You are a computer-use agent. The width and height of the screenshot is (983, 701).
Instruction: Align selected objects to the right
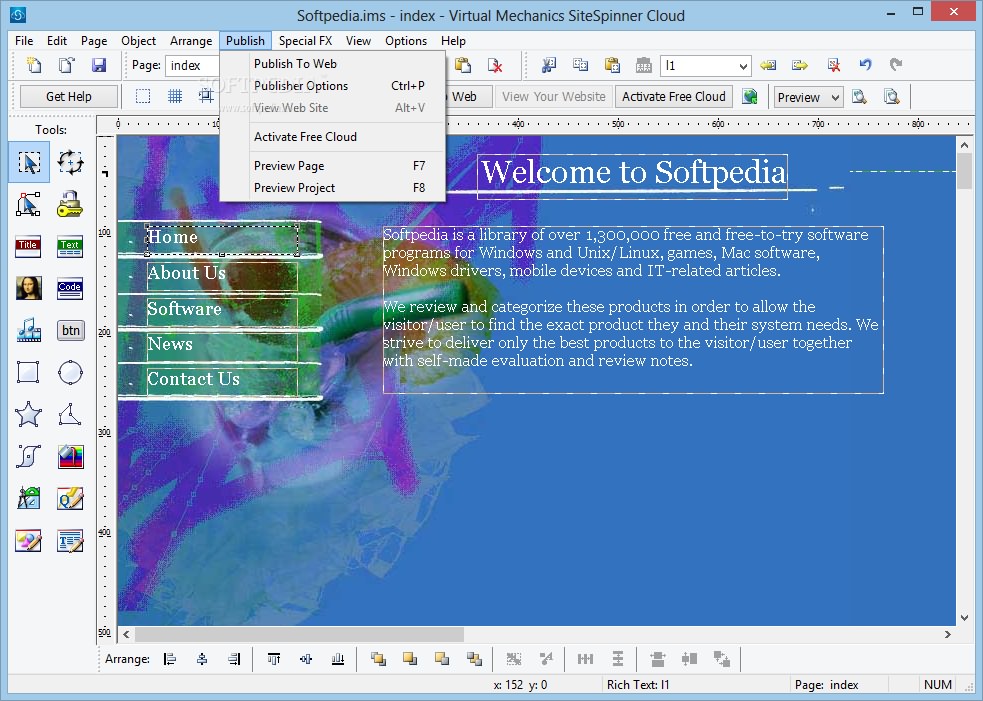click(234, 659)
